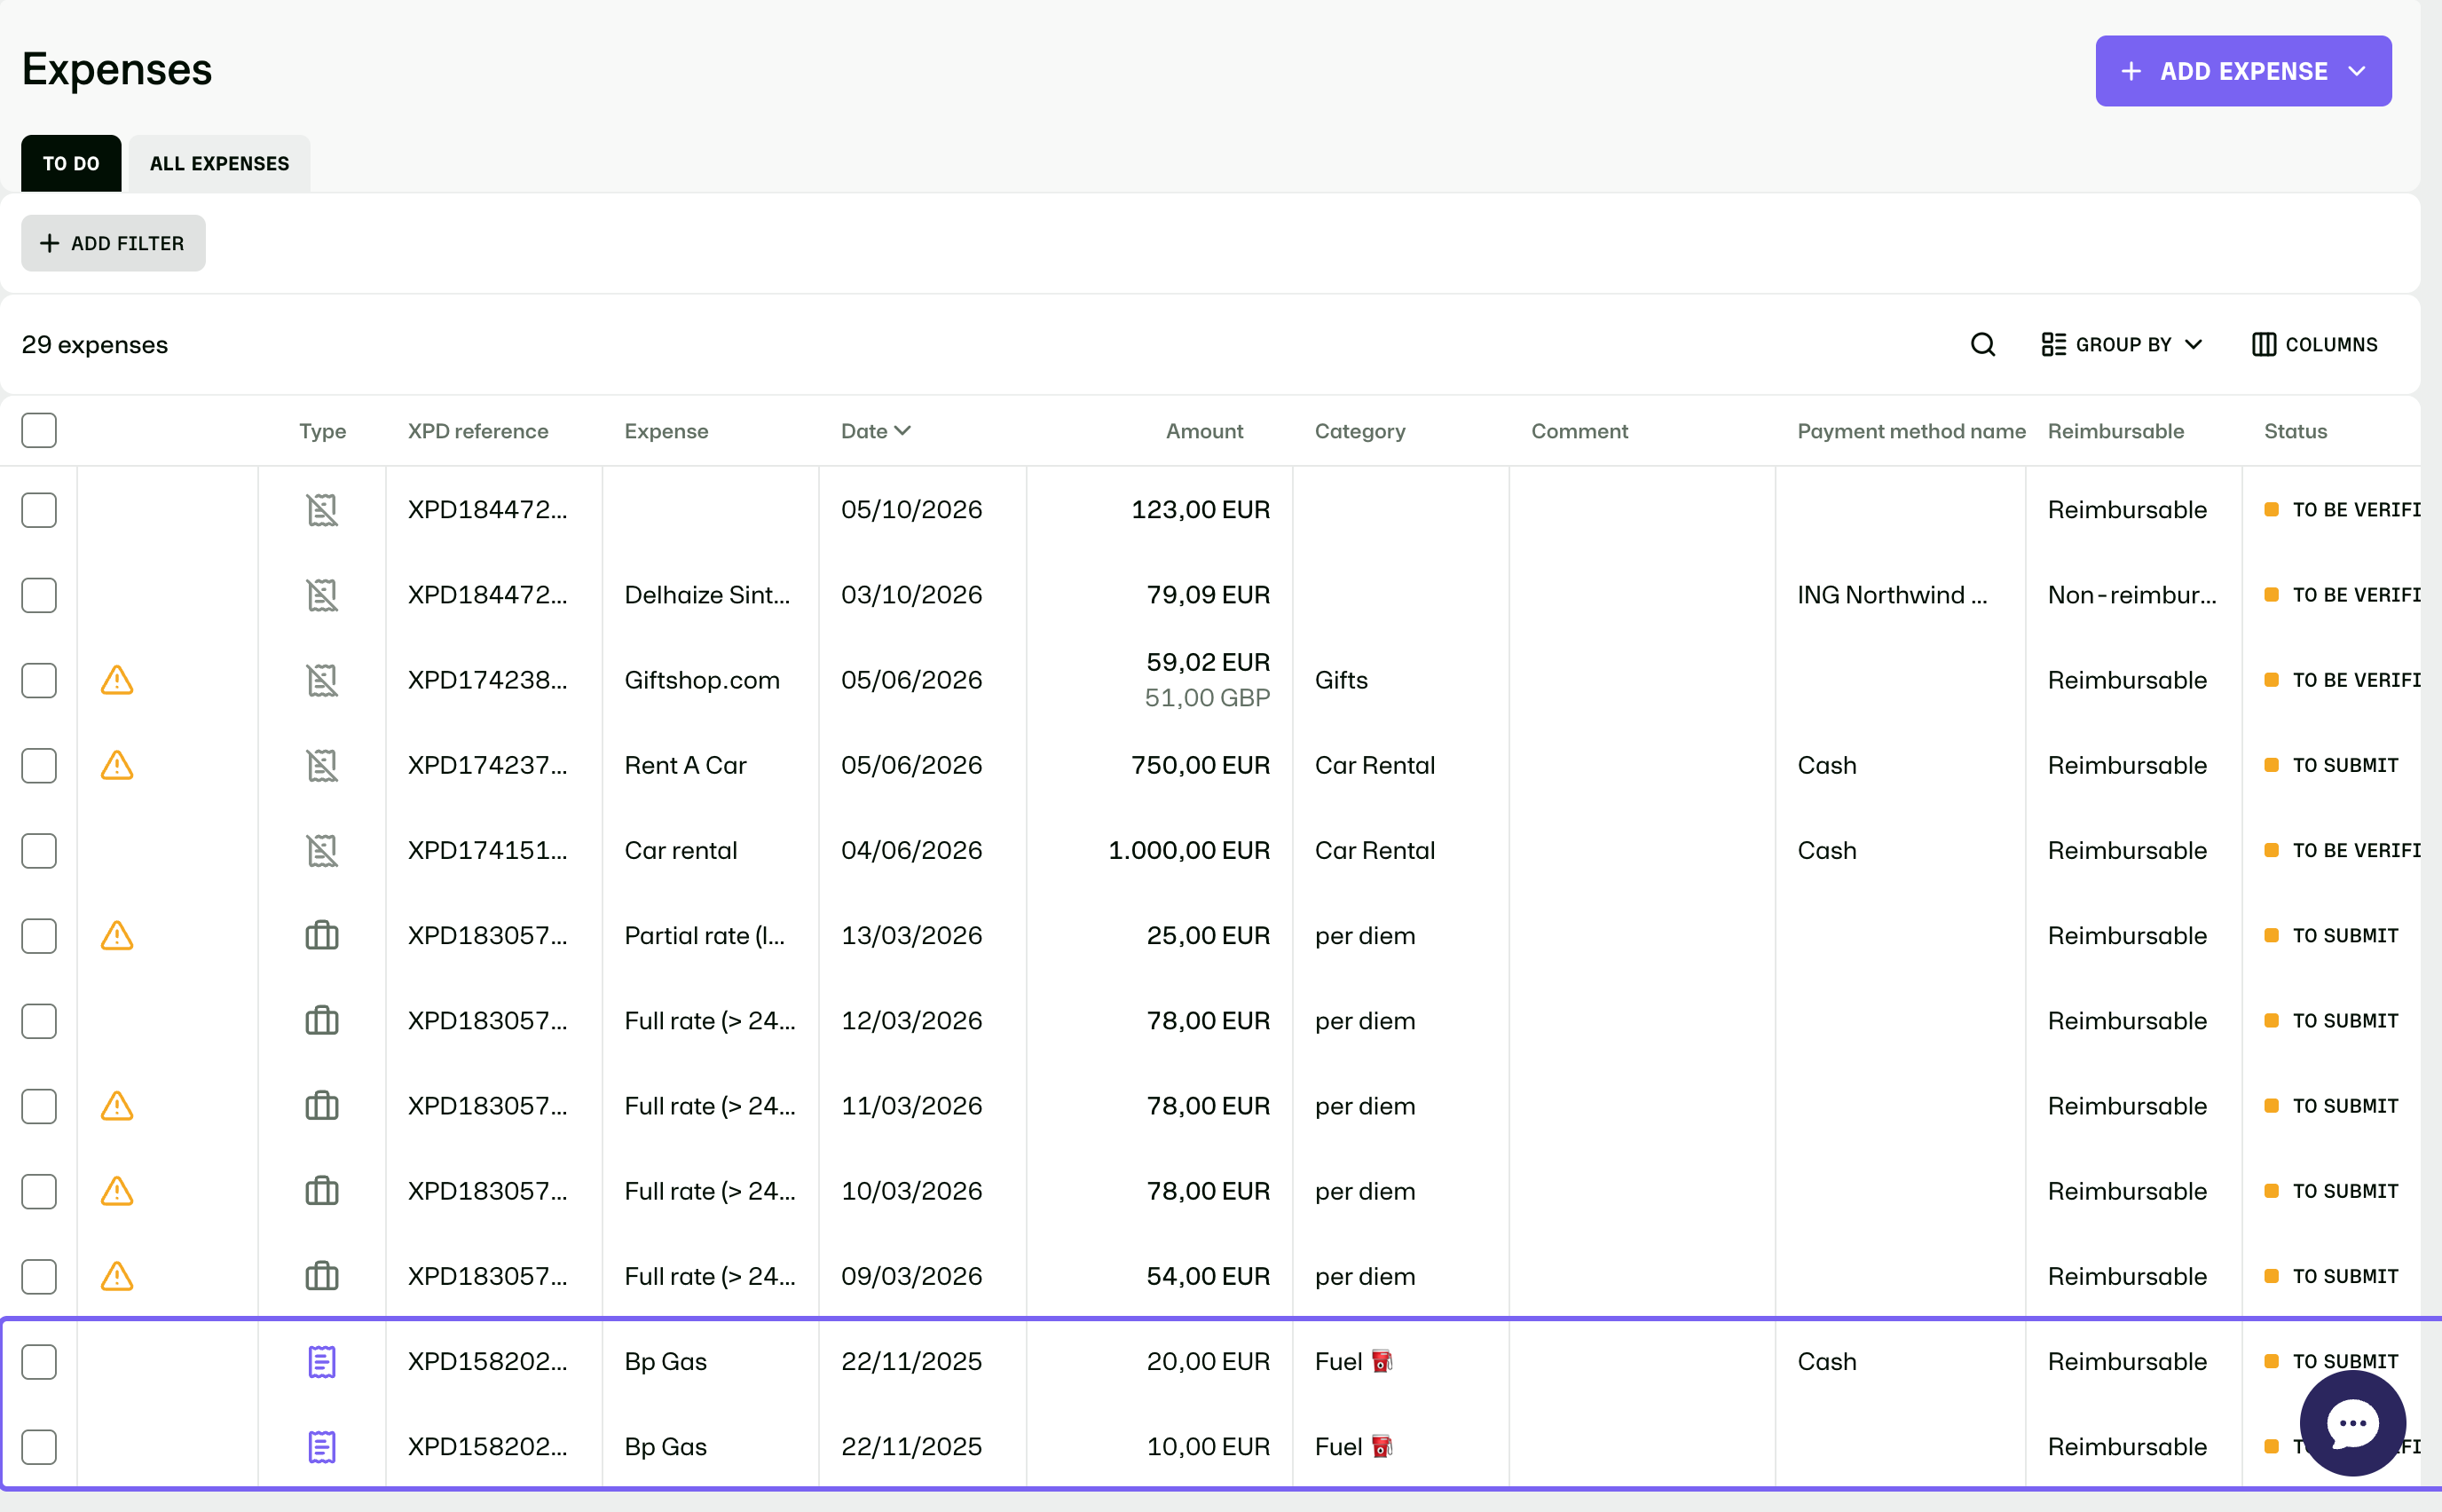Viewport: 2442px width, 1512px height.
Task: Click per diem suitcase icon on 13/03/2026 row
Action: point(322,935)
